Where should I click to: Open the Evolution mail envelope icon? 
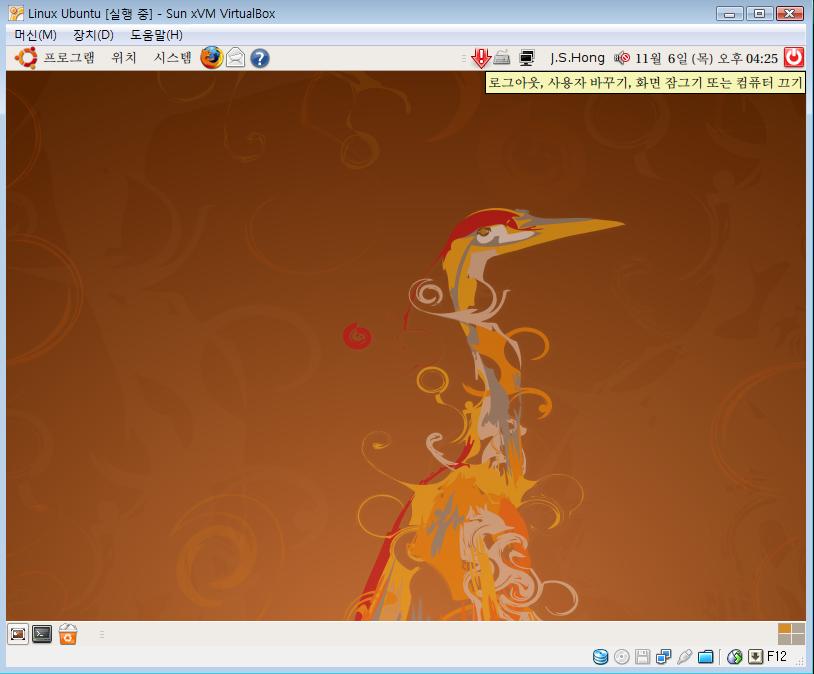tap(235, 58)
